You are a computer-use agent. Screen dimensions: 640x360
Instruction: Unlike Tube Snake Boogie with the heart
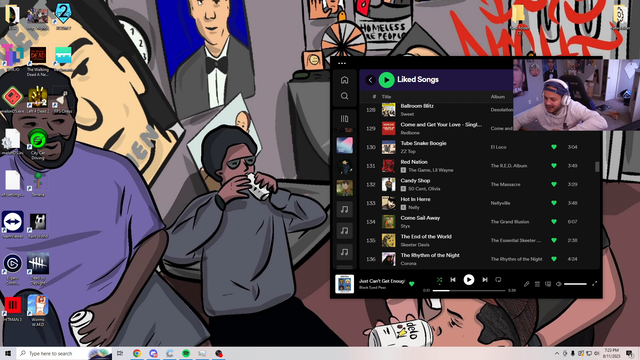tap(554, 147)
